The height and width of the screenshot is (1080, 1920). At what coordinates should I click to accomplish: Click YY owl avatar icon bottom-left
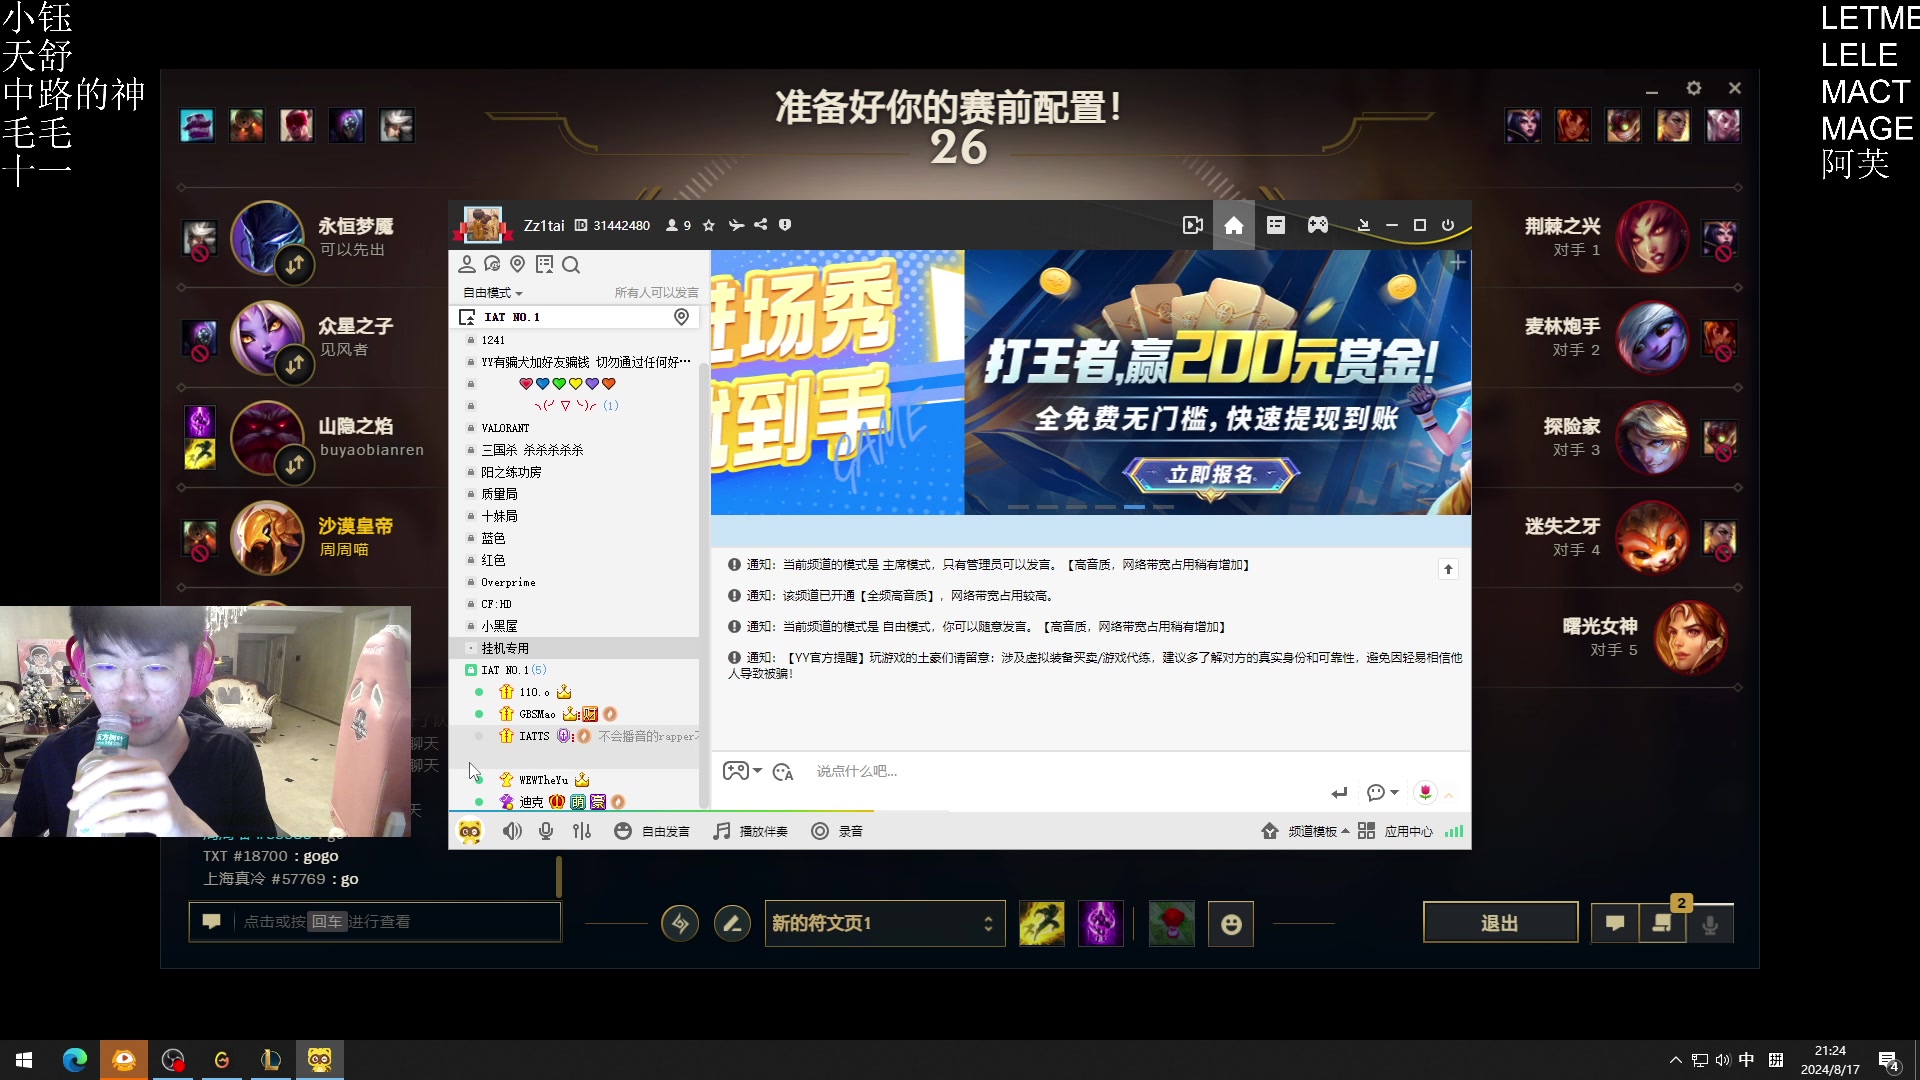click(x=470, y=832)
